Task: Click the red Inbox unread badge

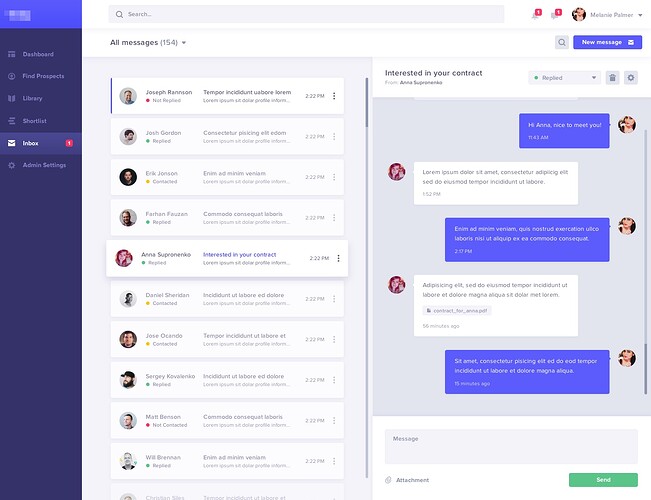Action: click(x=69, y=143)
